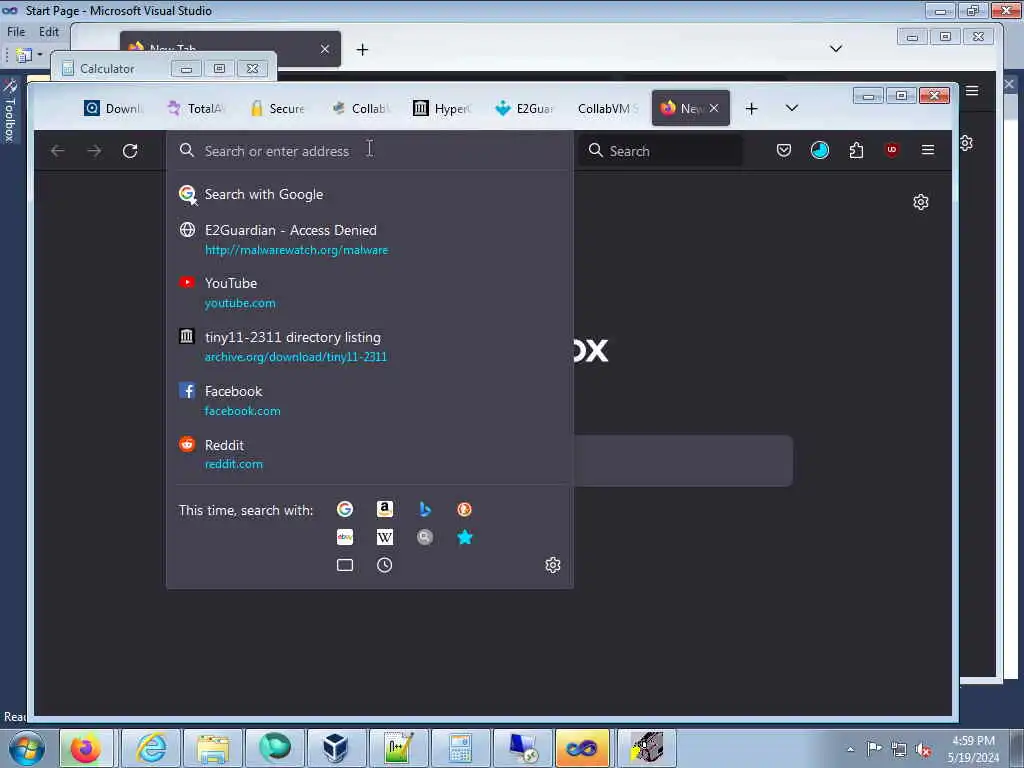The height and width of the screenshot is (768, 1024).
Task: Open the Visual Studio File menu
Action: (16, 31)
